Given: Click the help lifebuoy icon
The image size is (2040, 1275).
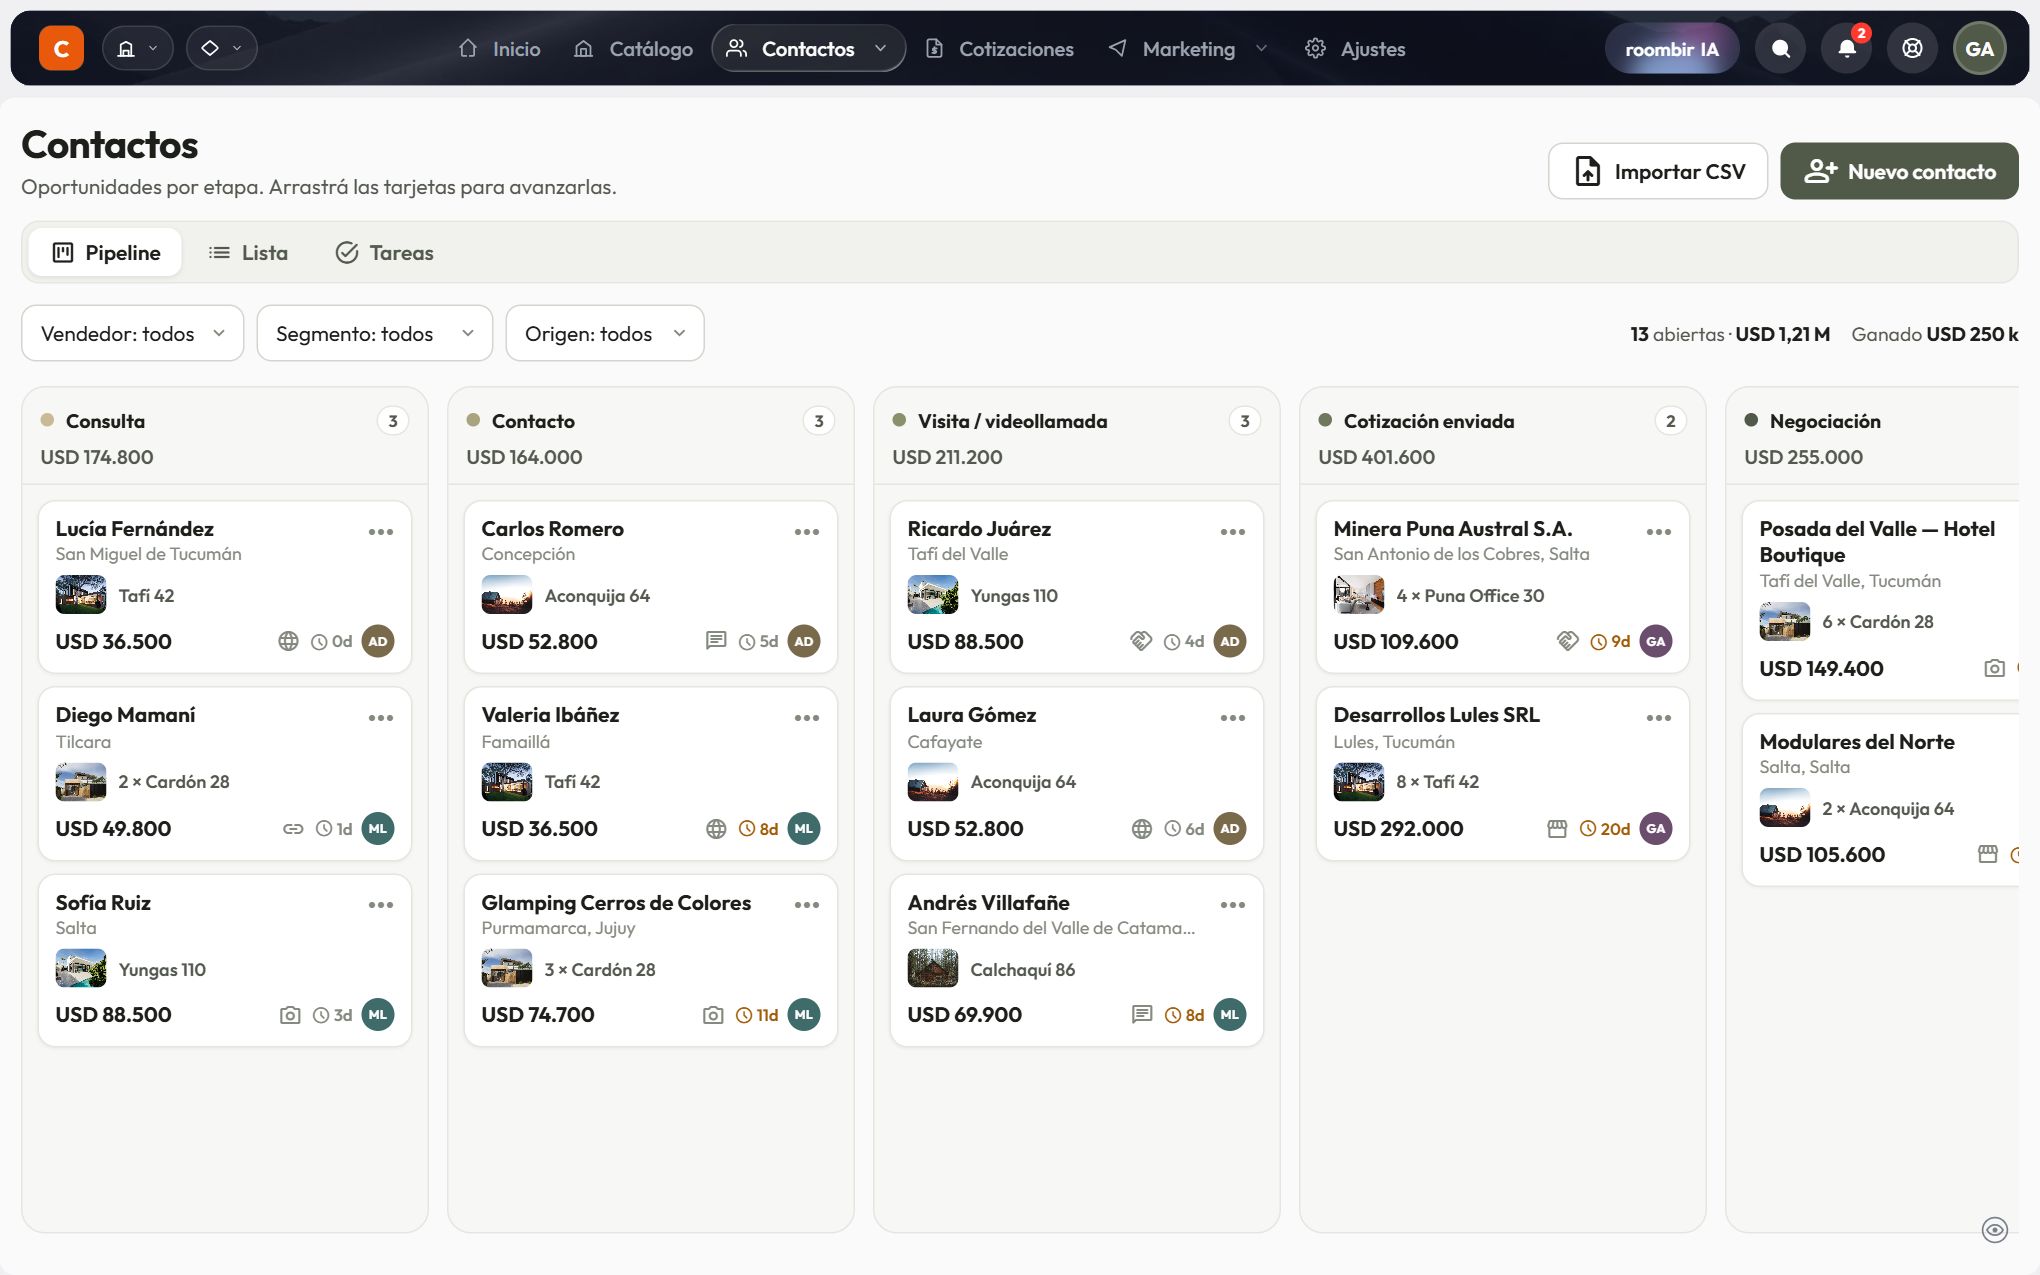Looking at the screenshot, I should 1912,48.
